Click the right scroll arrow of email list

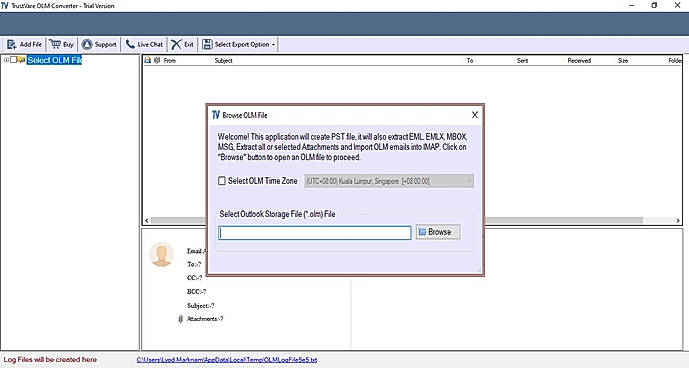(678, 220)
